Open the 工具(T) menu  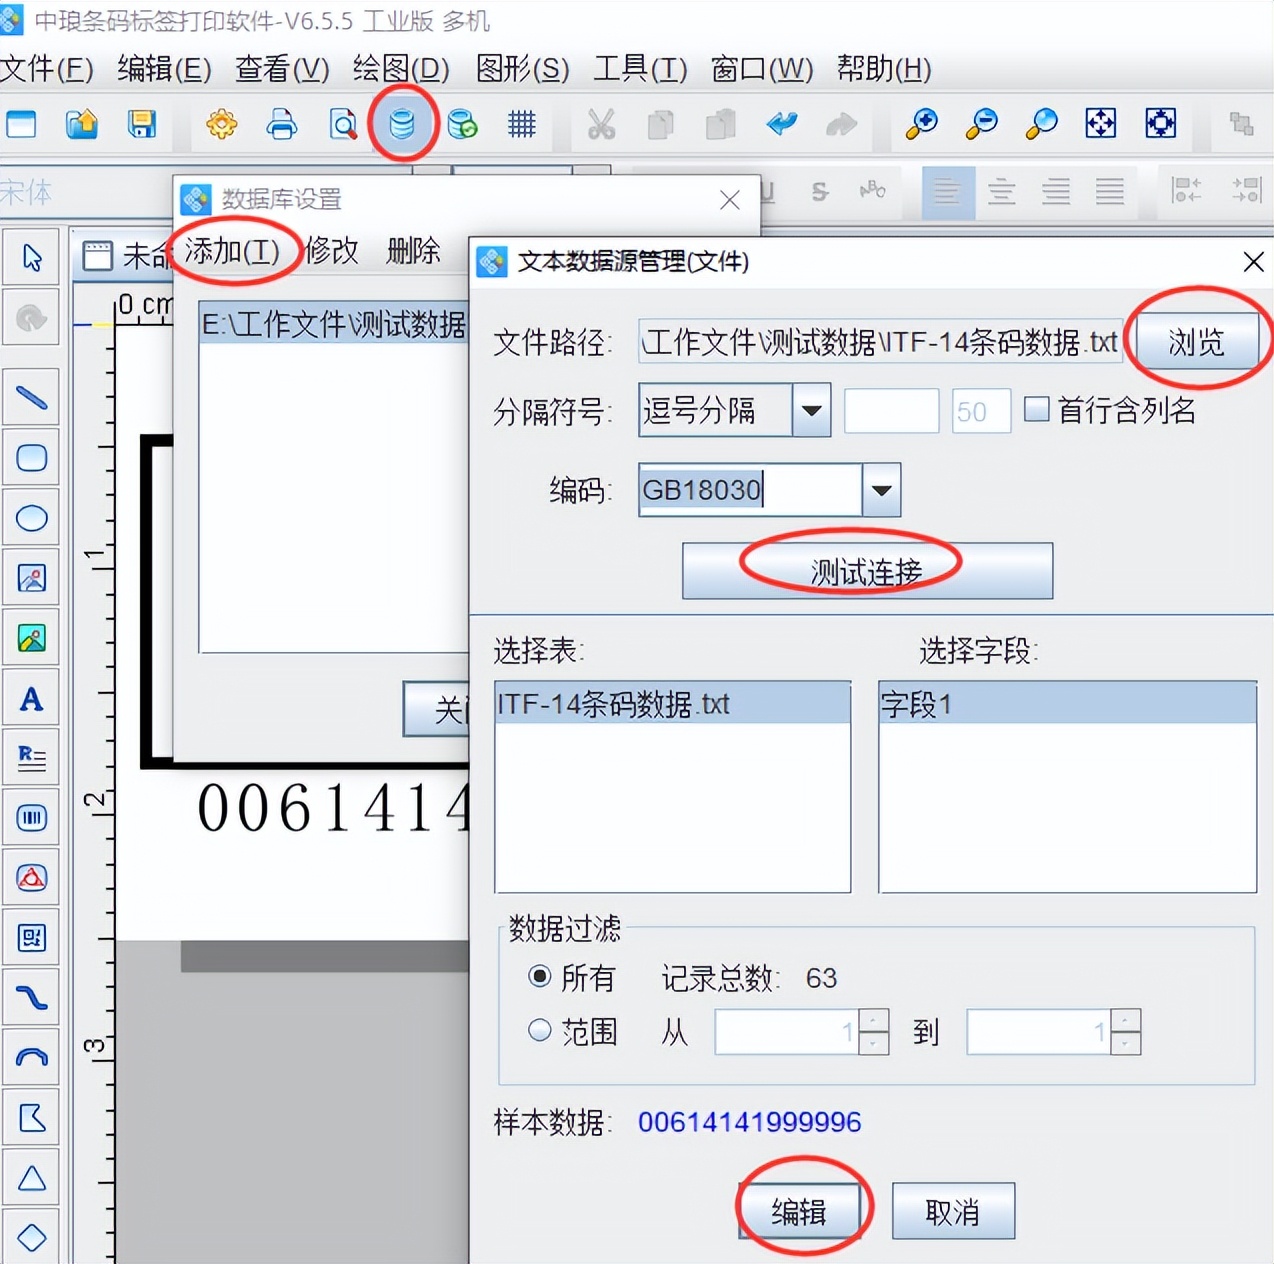(x=639, y=70)
